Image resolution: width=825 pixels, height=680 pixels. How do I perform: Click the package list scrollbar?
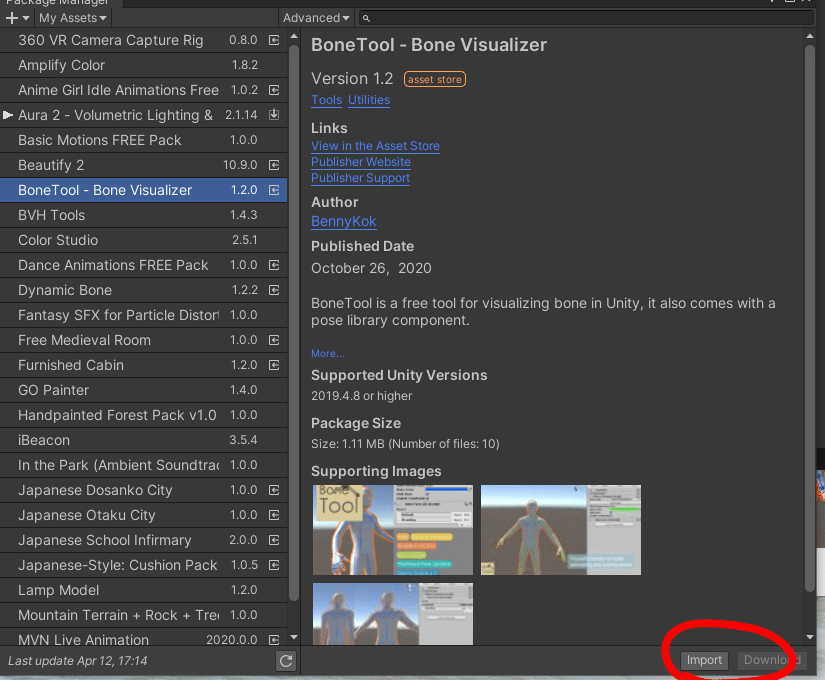pyautogui.click(x=294, y=323)
